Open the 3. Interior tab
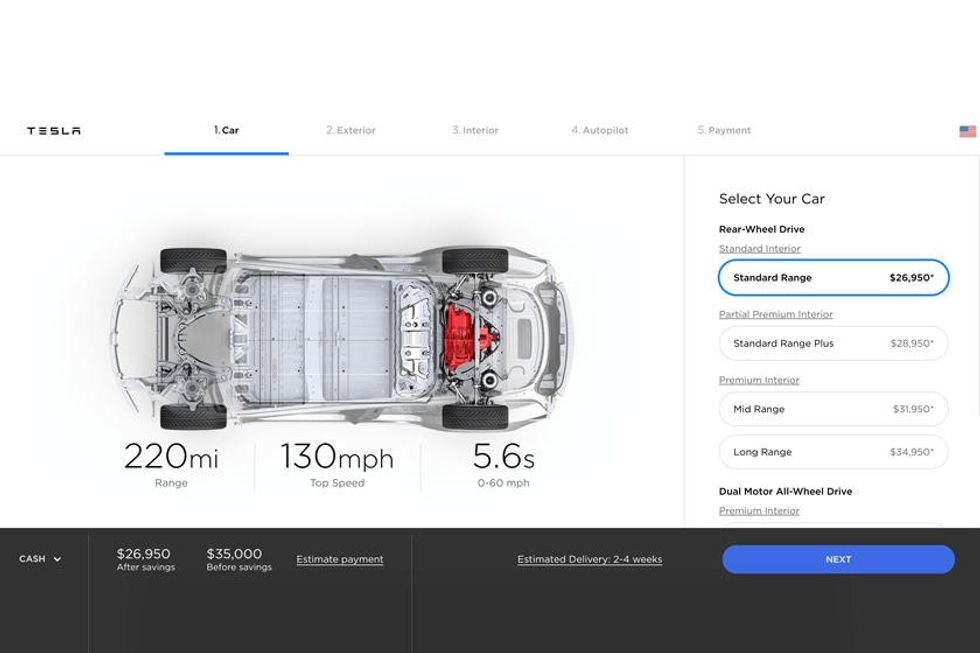Viewport: 980px width, 653px height. [475, 130]
